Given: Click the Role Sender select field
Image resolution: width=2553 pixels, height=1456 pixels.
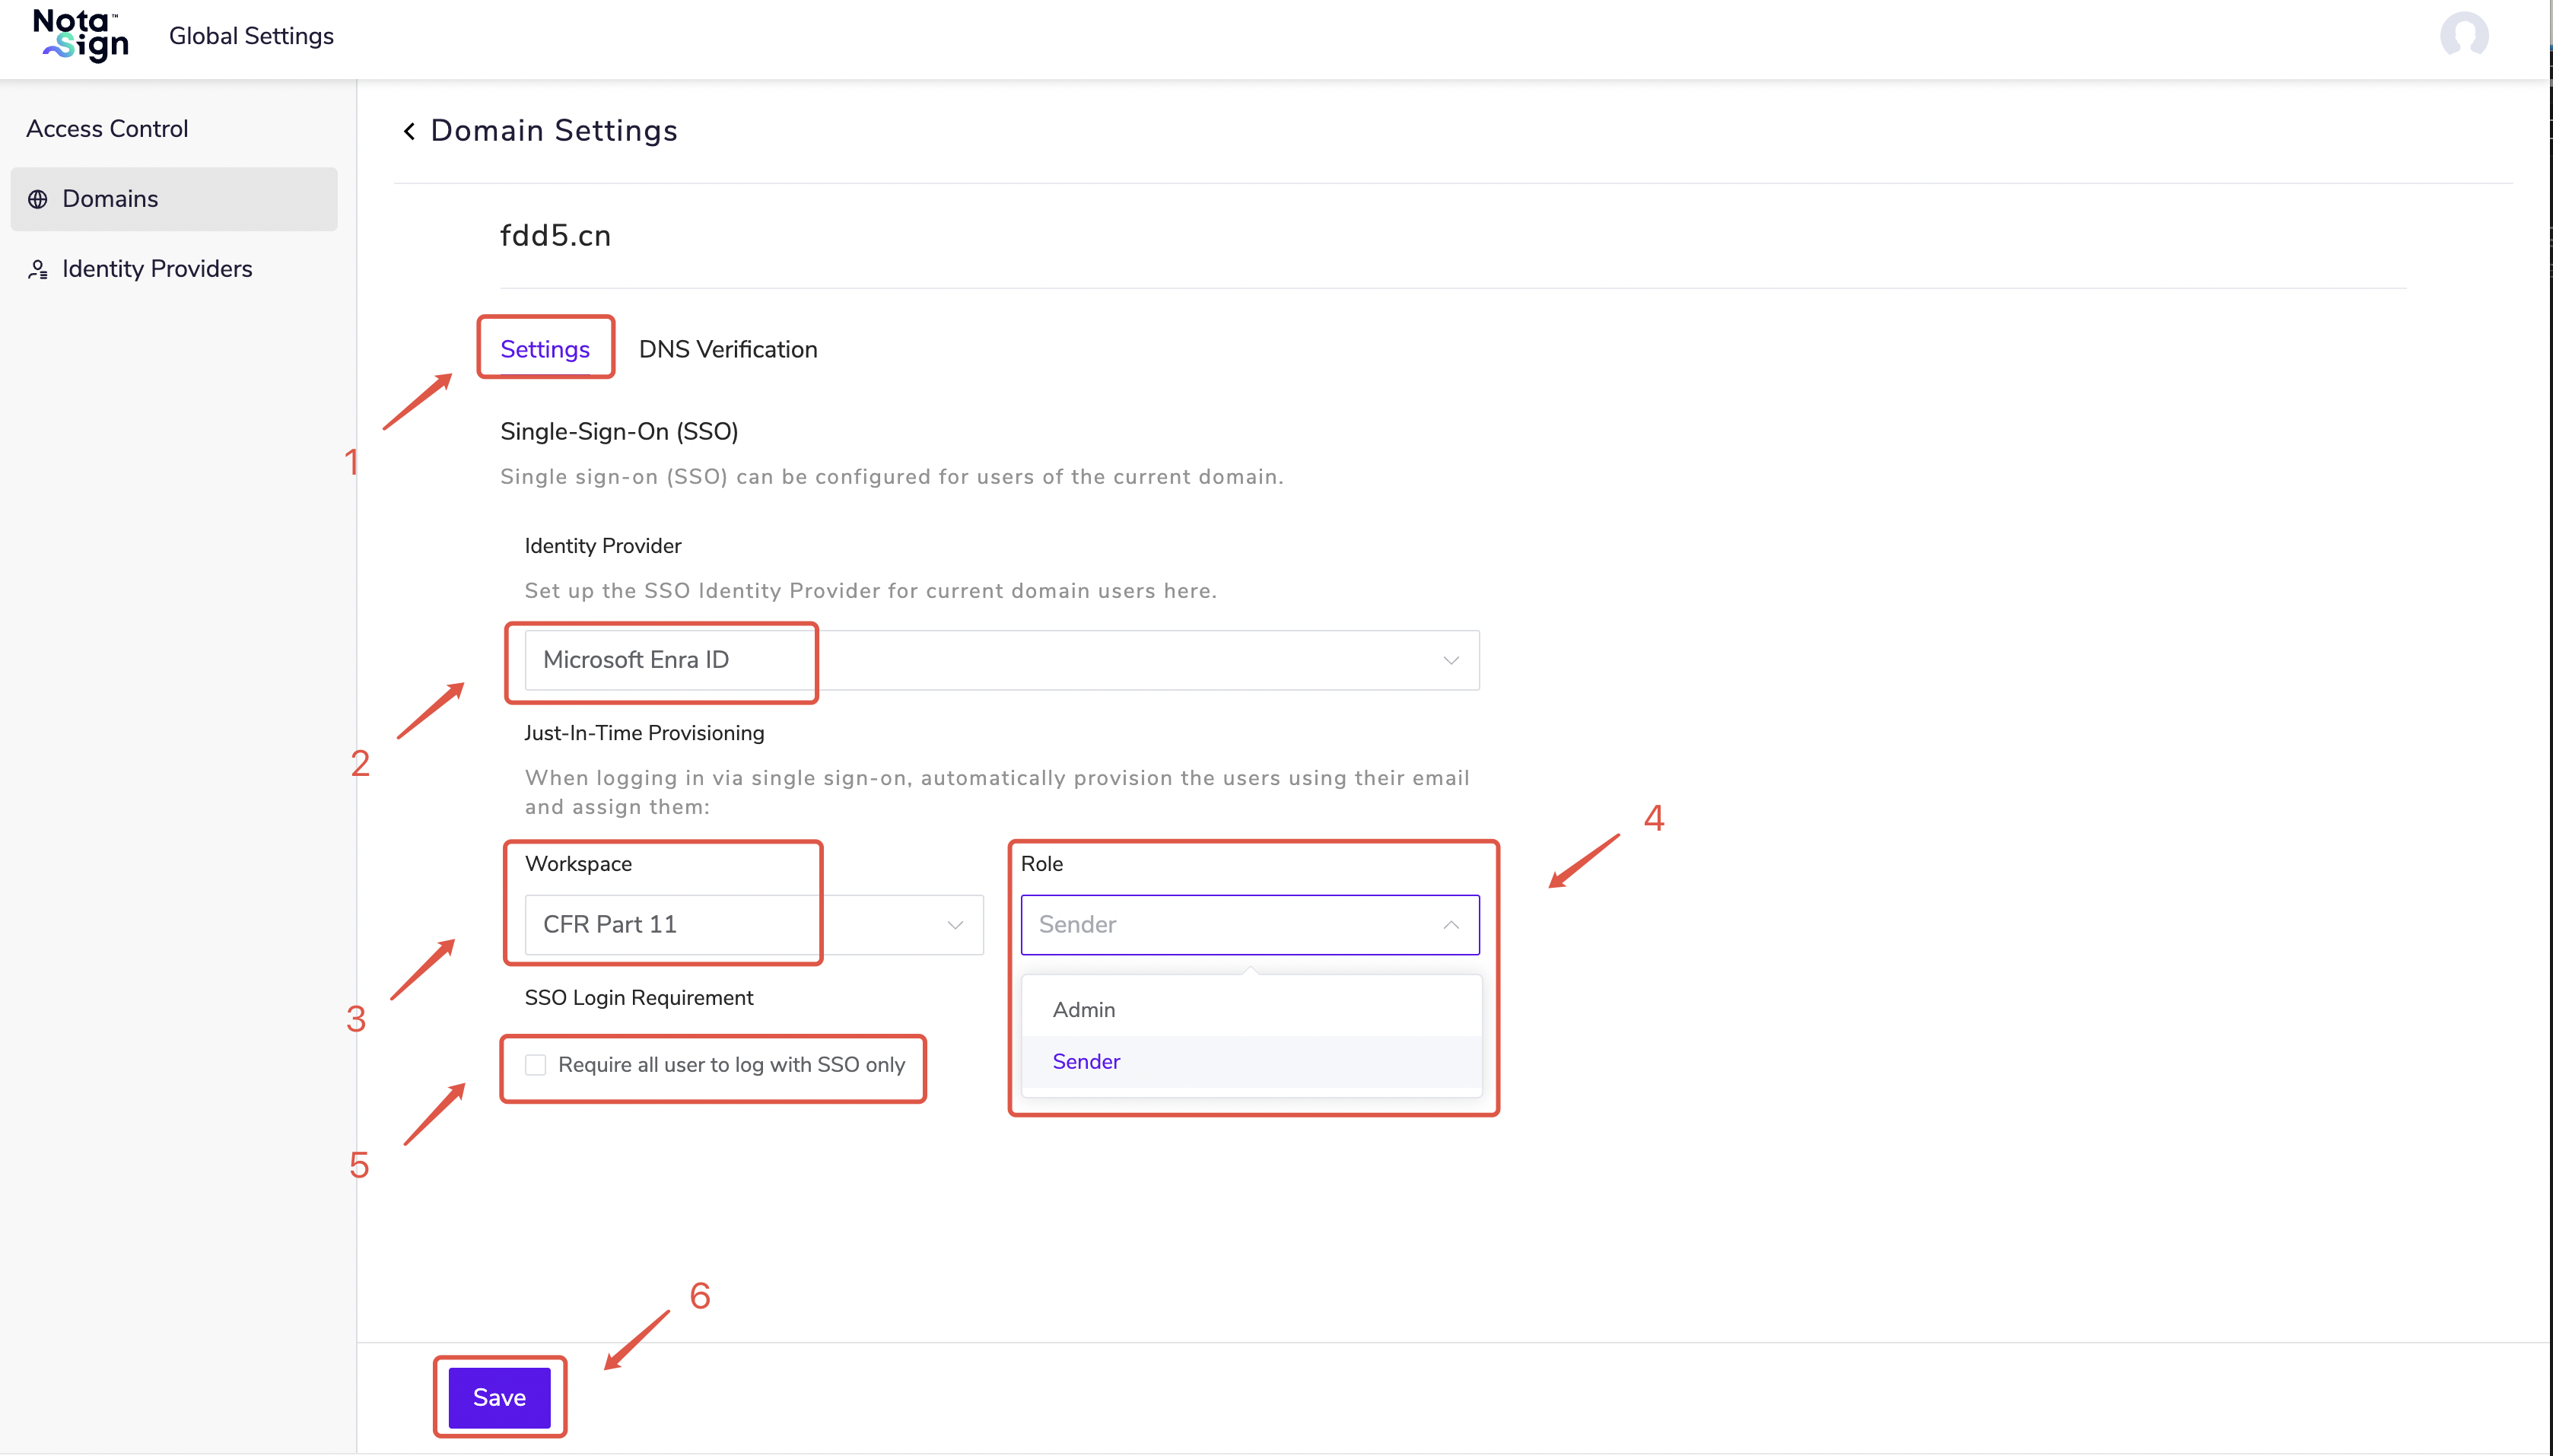Looking at the screenshot, I should click(1230, 925).
